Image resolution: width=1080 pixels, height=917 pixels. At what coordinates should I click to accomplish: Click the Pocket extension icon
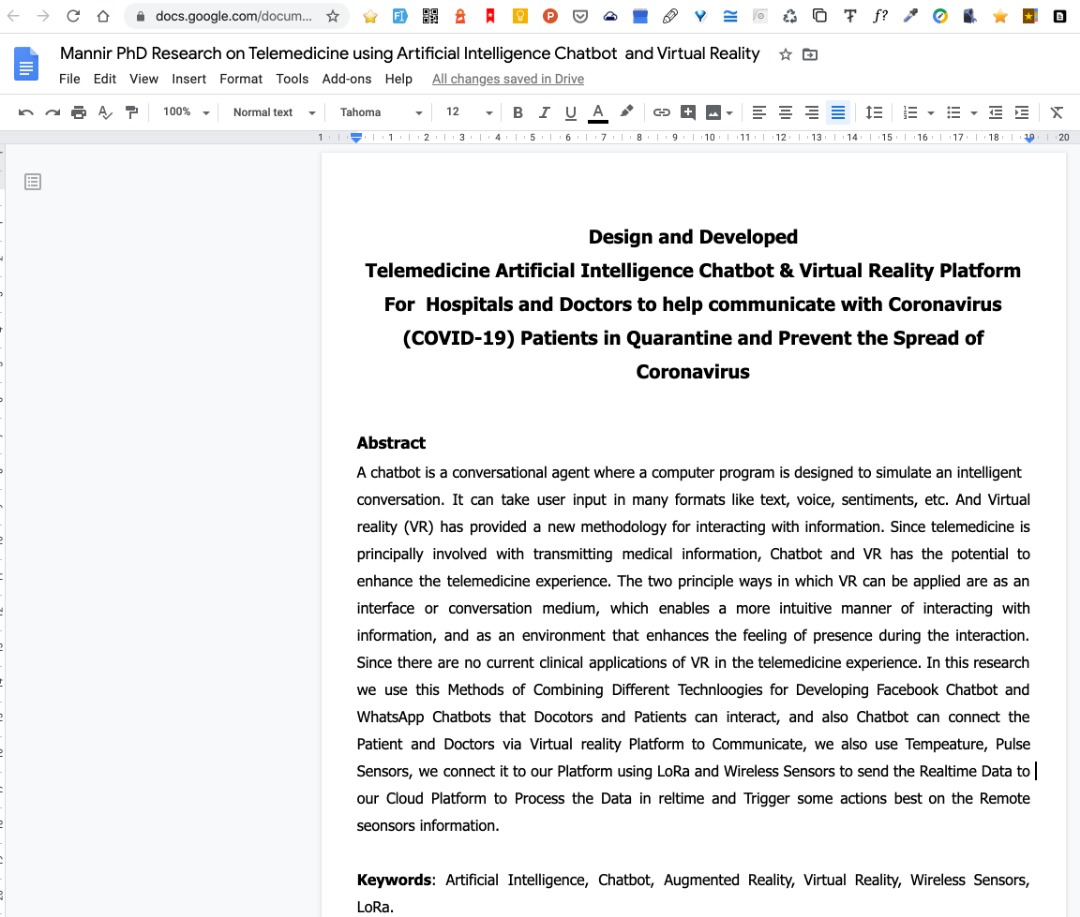[580, 16]
